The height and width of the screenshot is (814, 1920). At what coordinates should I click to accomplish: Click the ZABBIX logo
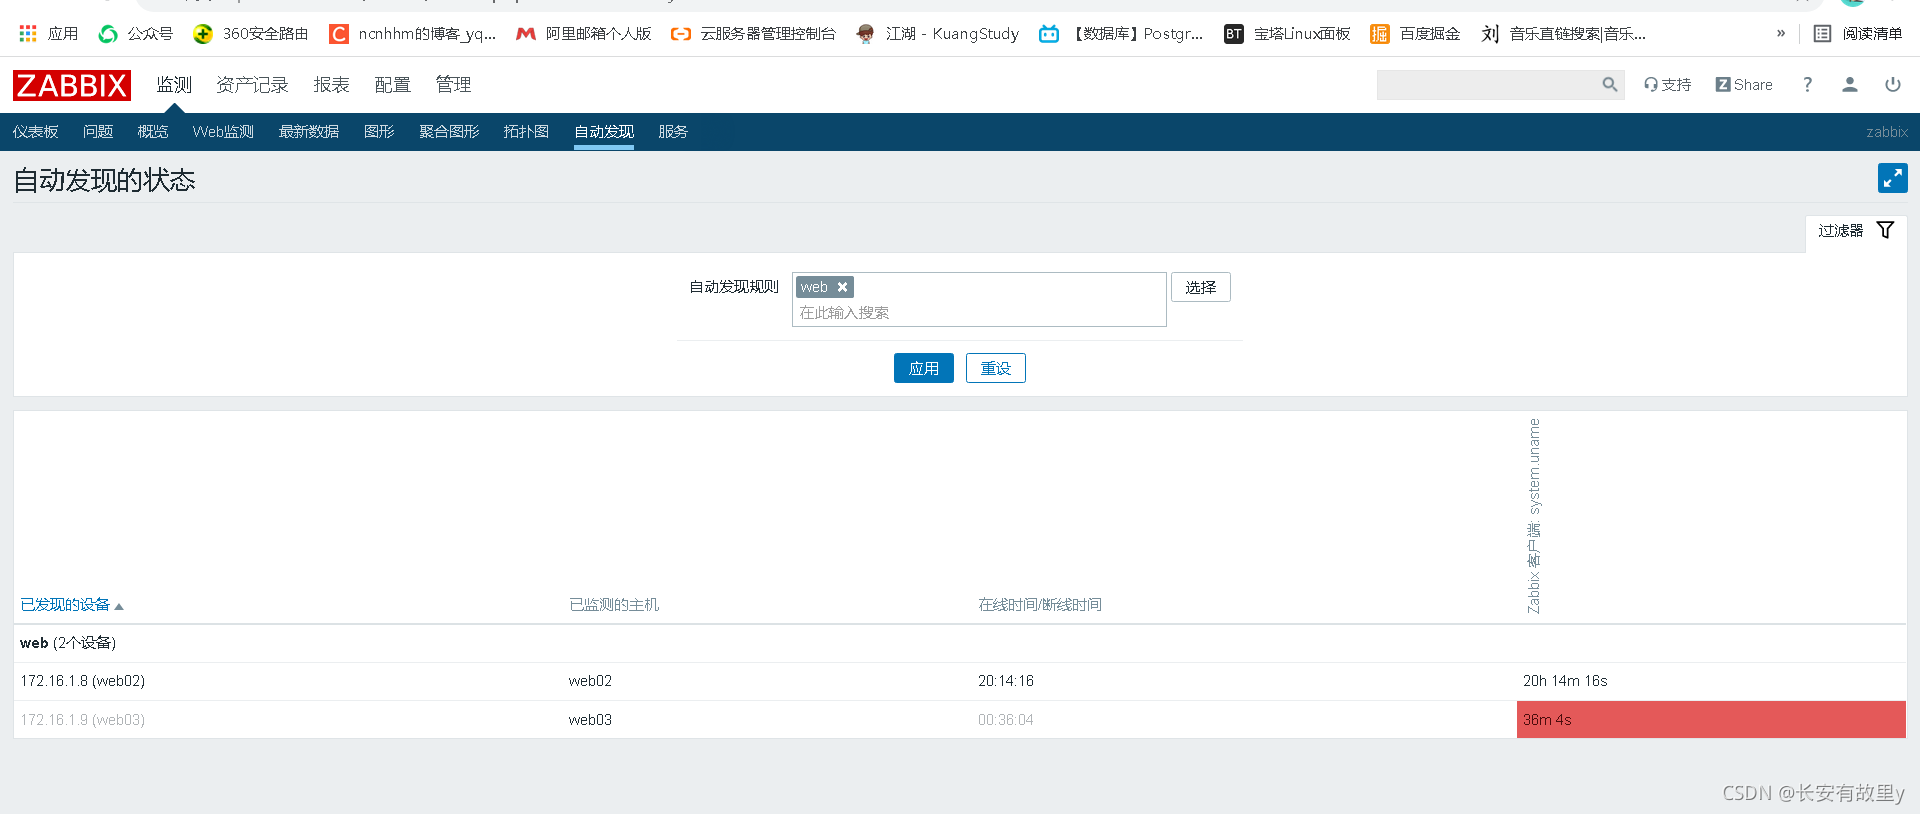click(x=72, y=85)
